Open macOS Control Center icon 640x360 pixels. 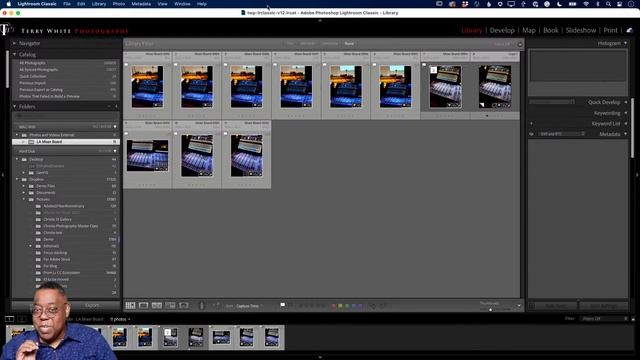(x=620, y=4)
